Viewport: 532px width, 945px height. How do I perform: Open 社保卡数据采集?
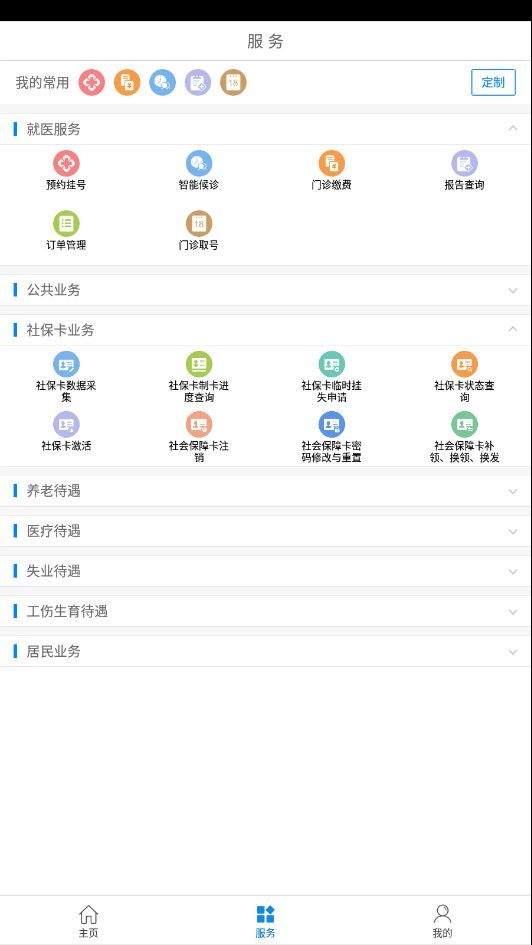tap(66, 377)
